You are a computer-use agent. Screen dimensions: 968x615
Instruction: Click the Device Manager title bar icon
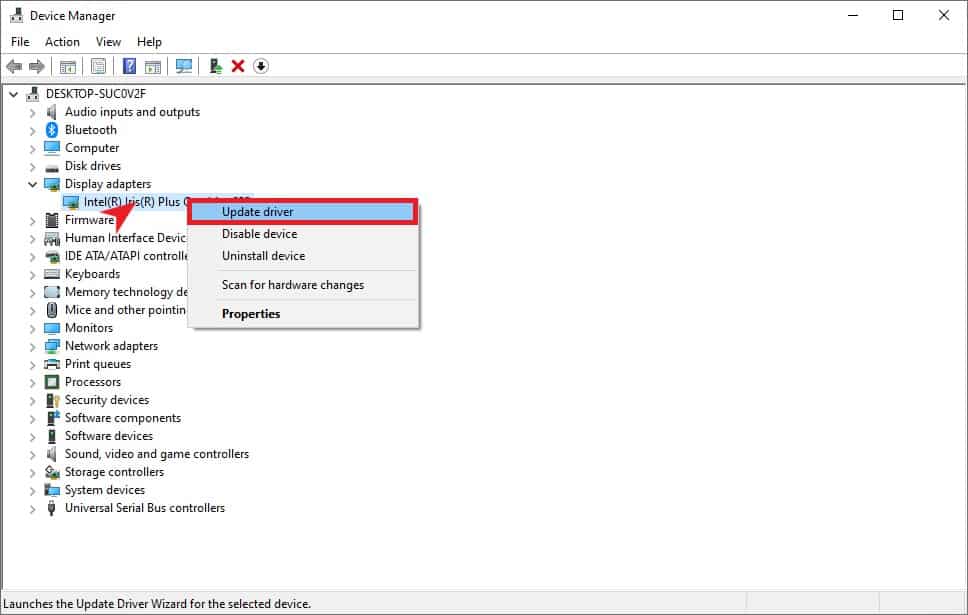pyautogui.click(x=17, y=15)
